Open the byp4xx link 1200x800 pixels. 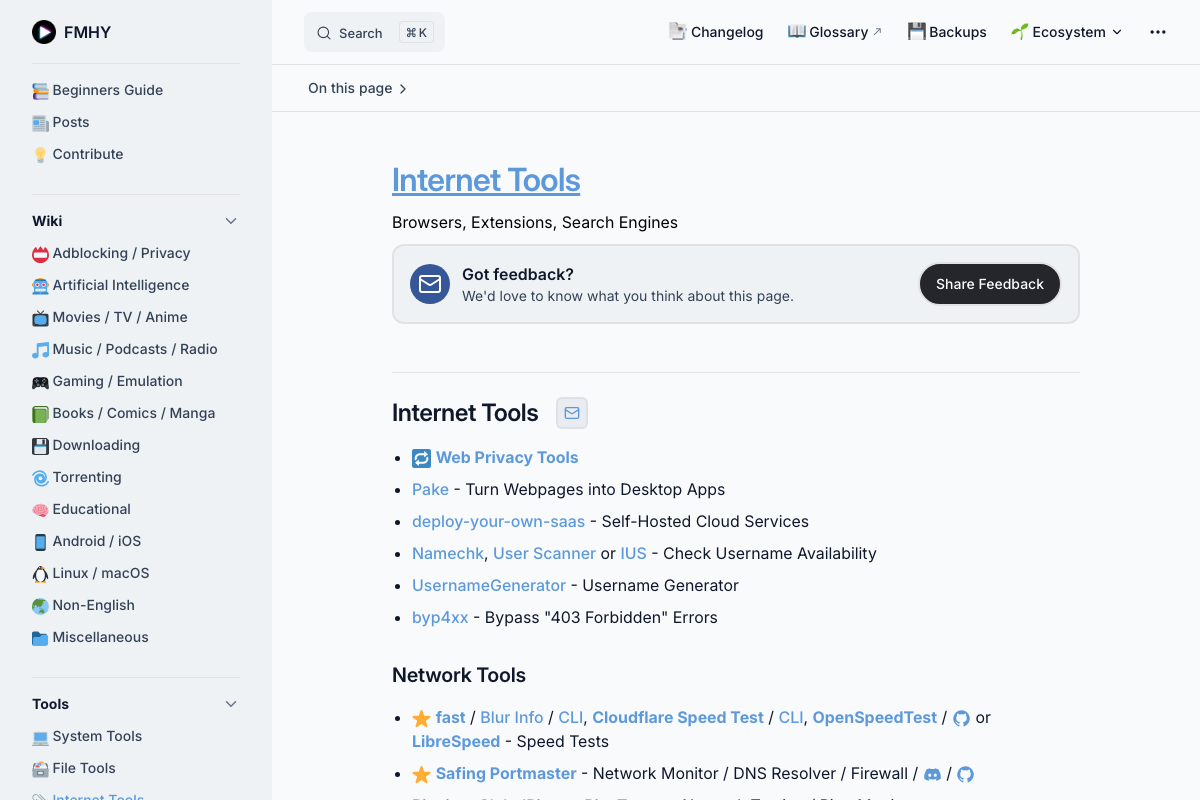point(440,617)
